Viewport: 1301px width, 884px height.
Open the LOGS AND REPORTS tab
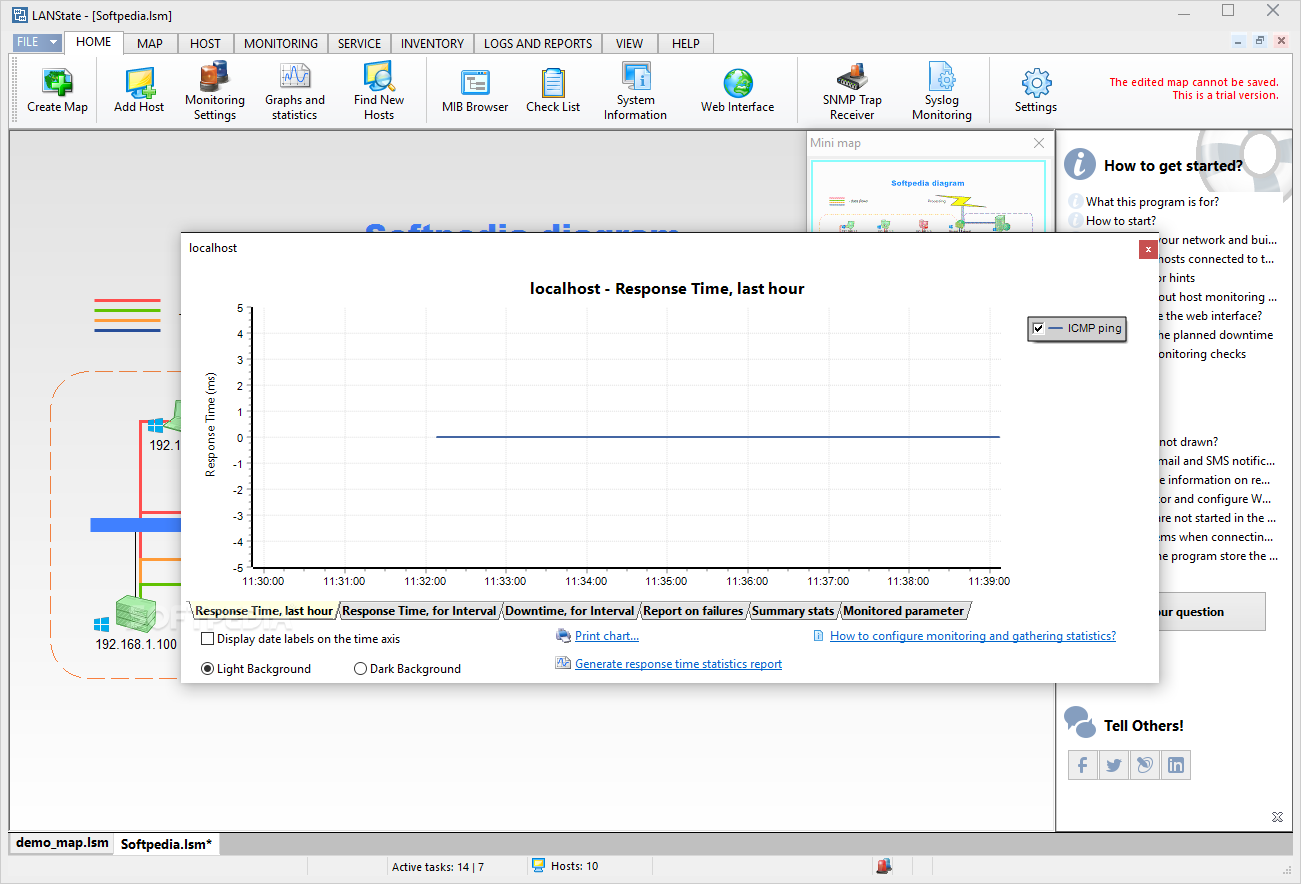[538, 43]
